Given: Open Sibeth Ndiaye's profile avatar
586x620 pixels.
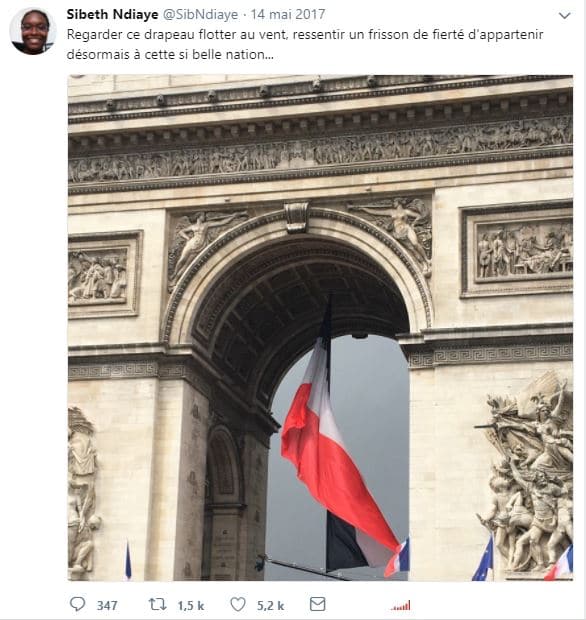Looking at the screenshot, I should point(32,32).
